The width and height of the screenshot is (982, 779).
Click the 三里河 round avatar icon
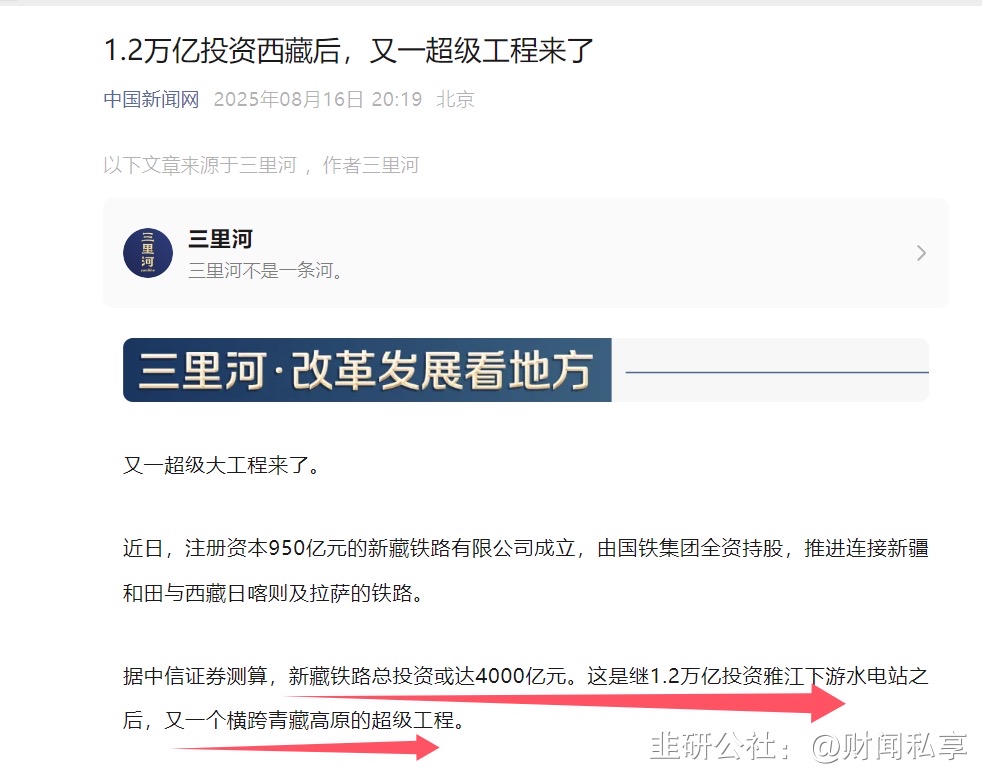pos(148,253)
